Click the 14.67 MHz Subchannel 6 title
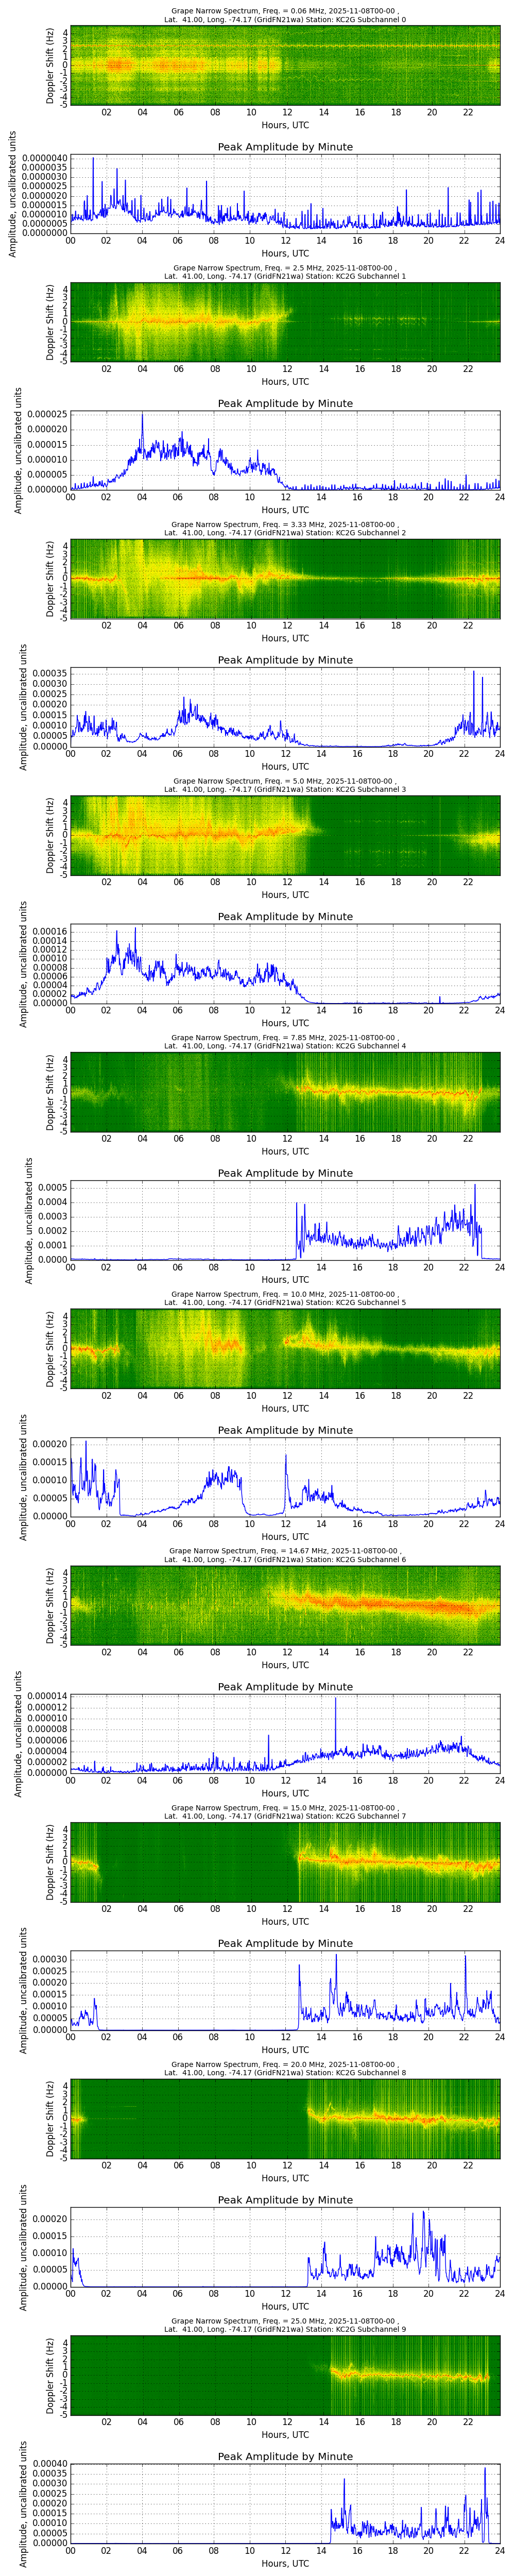The image size is (515, 2576). [285, 1555]
